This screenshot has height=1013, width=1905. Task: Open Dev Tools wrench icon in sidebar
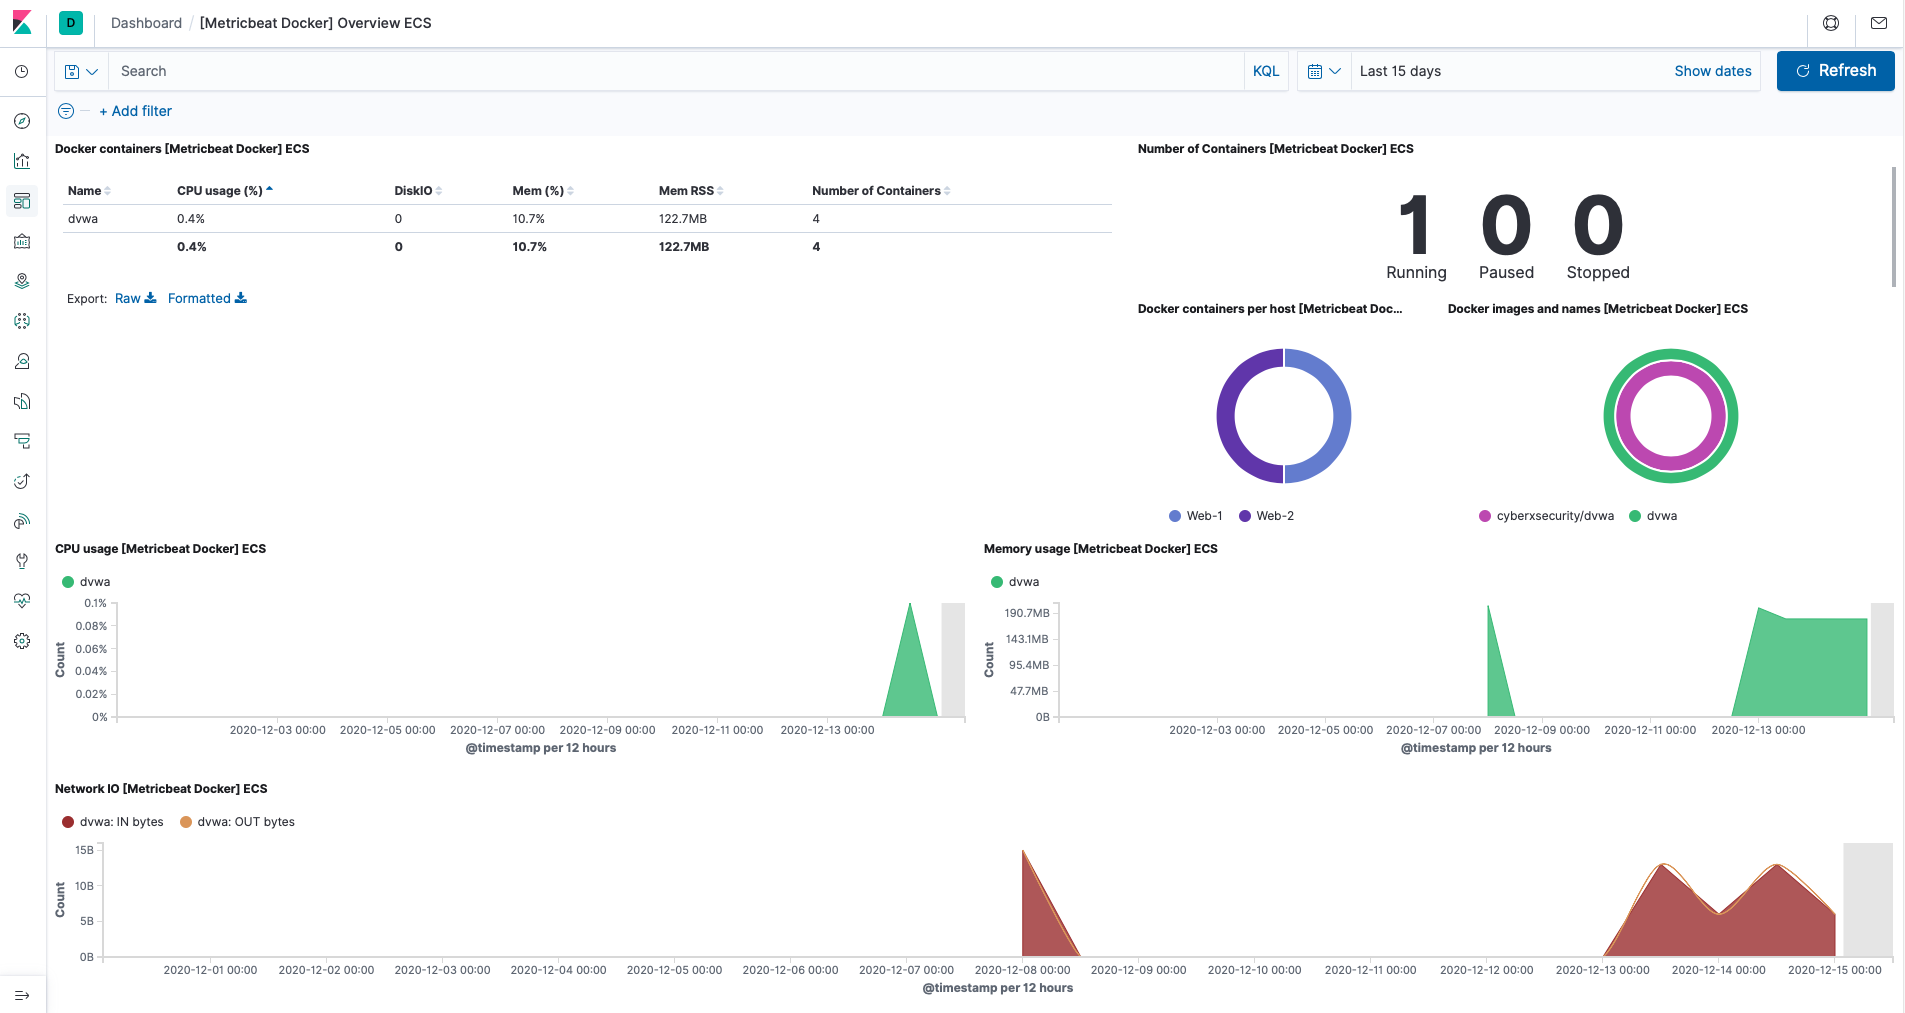(x=22, y=561)
